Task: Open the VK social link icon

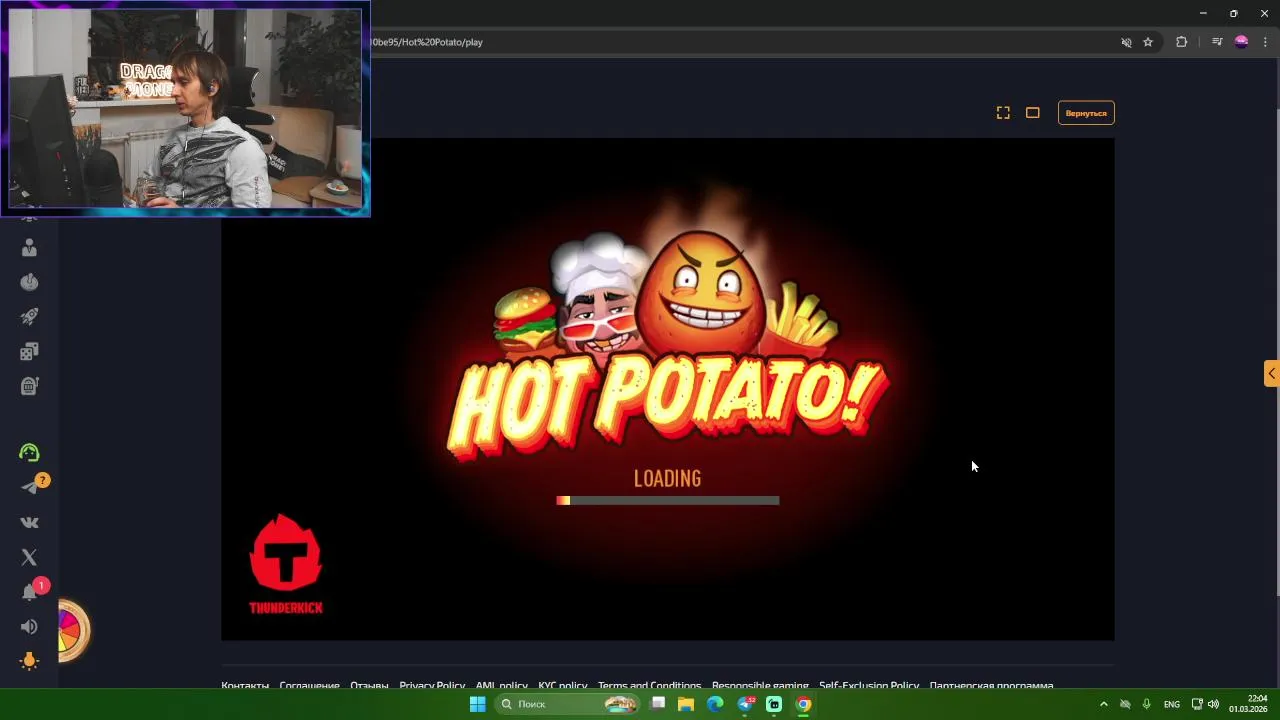Action: click(x=29, y=522)
